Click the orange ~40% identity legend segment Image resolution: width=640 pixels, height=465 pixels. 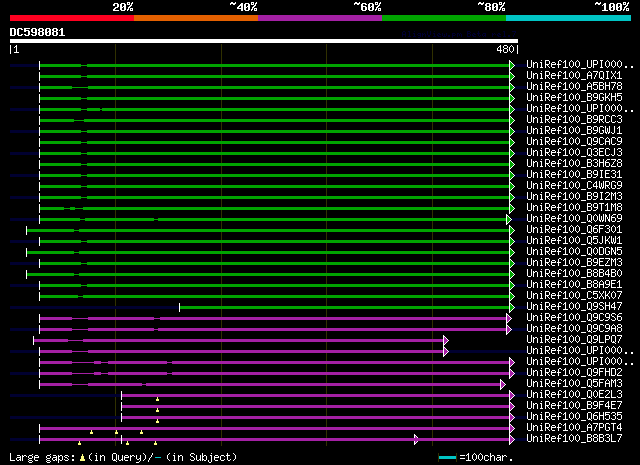click(x=196, y=18)
